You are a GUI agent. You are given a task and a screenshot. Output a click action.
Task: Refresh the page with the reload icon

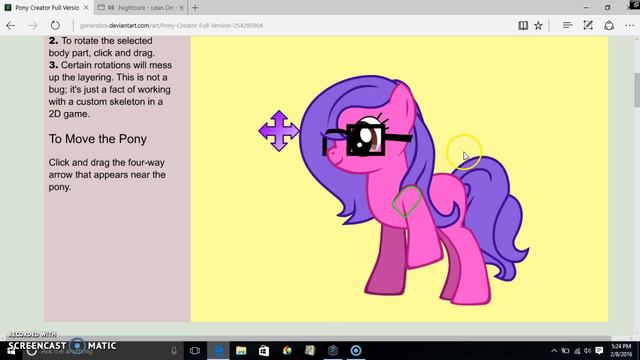click(55, 25)
